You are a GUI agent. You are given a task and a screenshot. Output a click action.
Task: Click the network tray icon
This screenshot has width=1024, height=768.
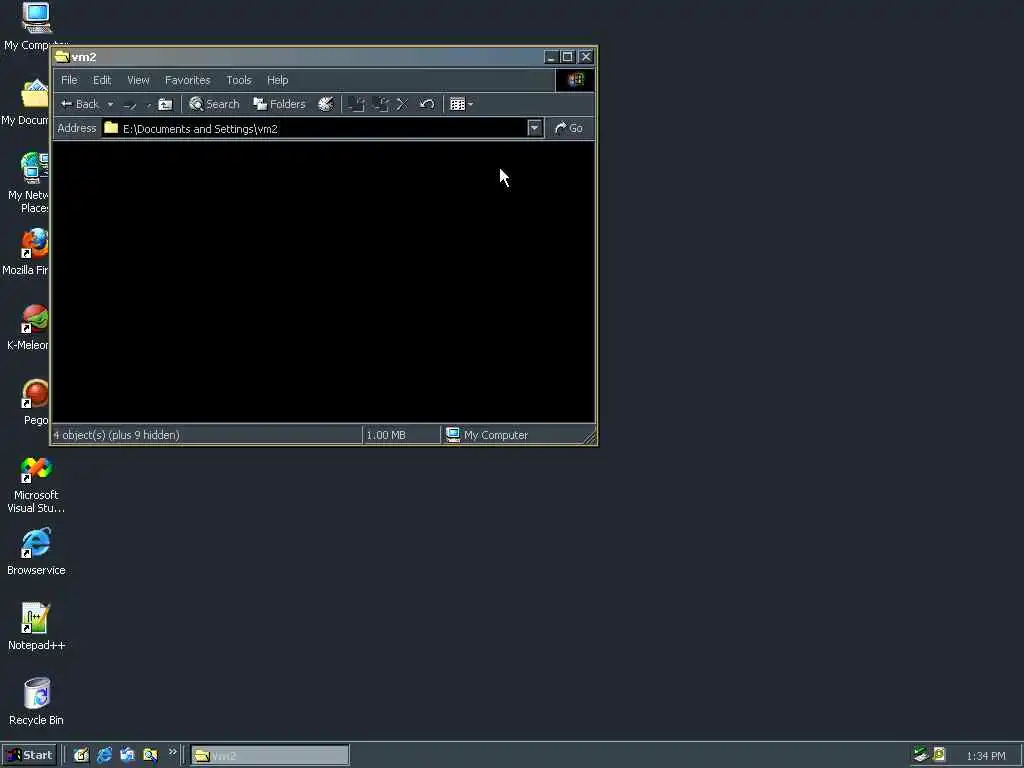tap(921, 755)
